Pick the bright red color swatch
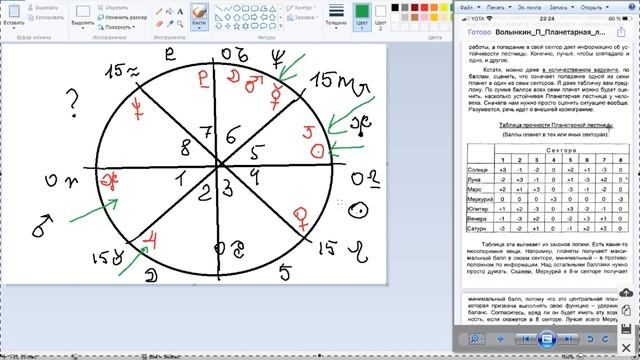Screen dimensions: 640x360 424,8
